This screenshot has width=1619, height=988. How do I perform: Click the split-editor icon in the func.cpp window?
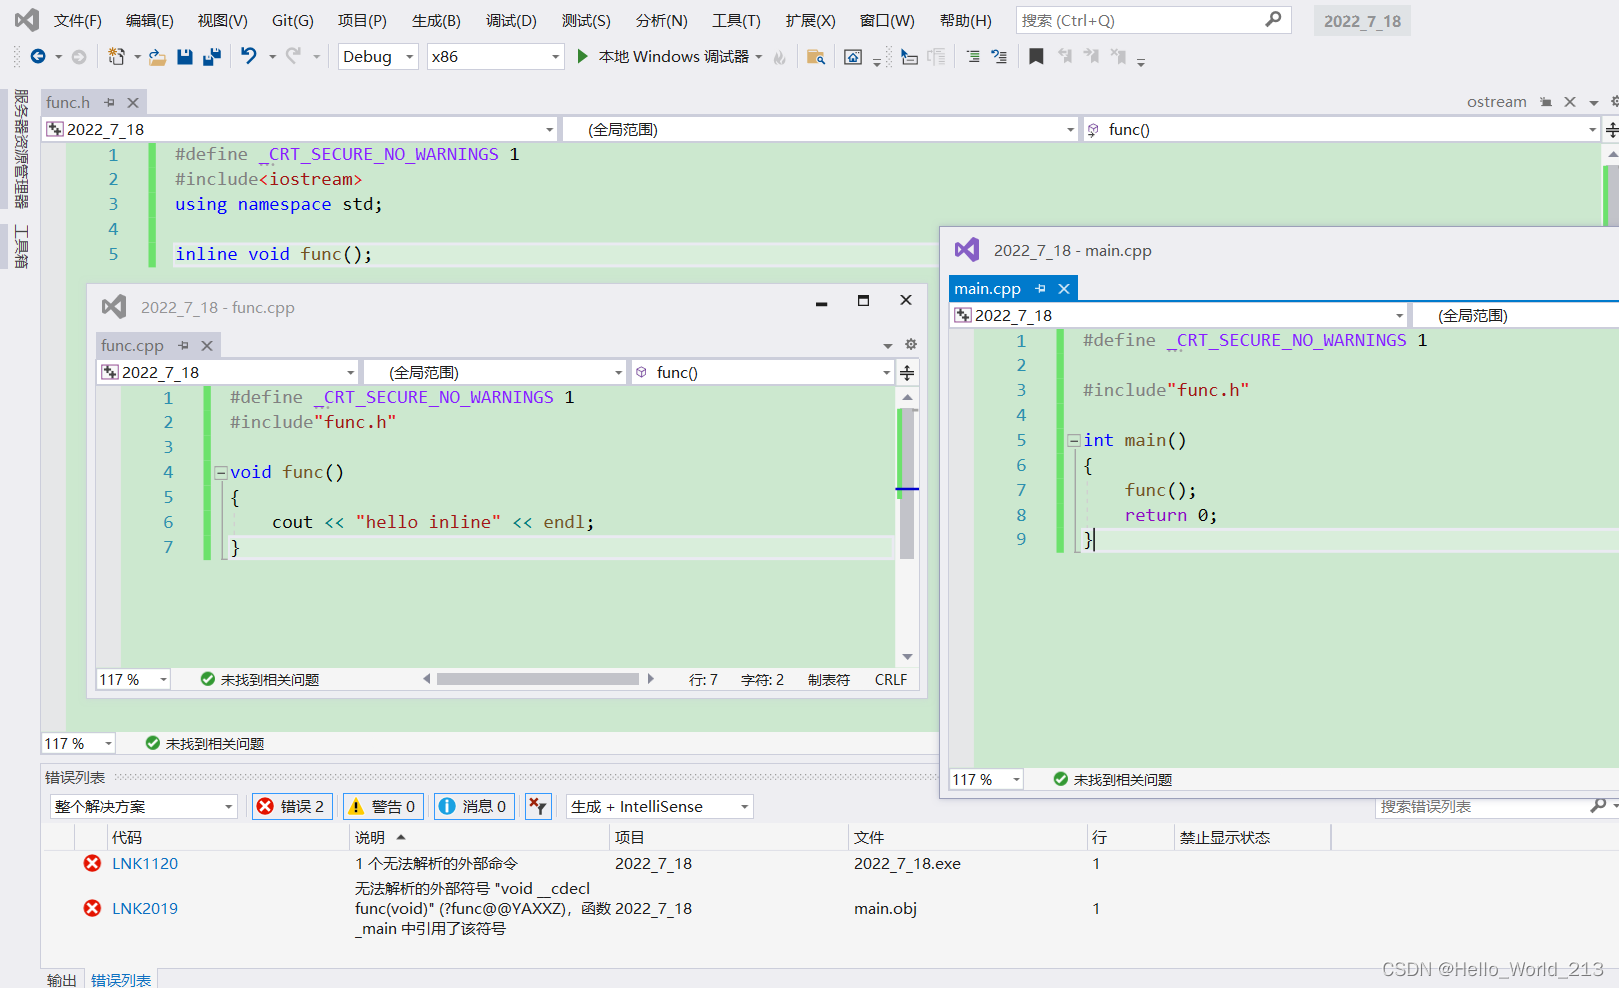[907, 373]
